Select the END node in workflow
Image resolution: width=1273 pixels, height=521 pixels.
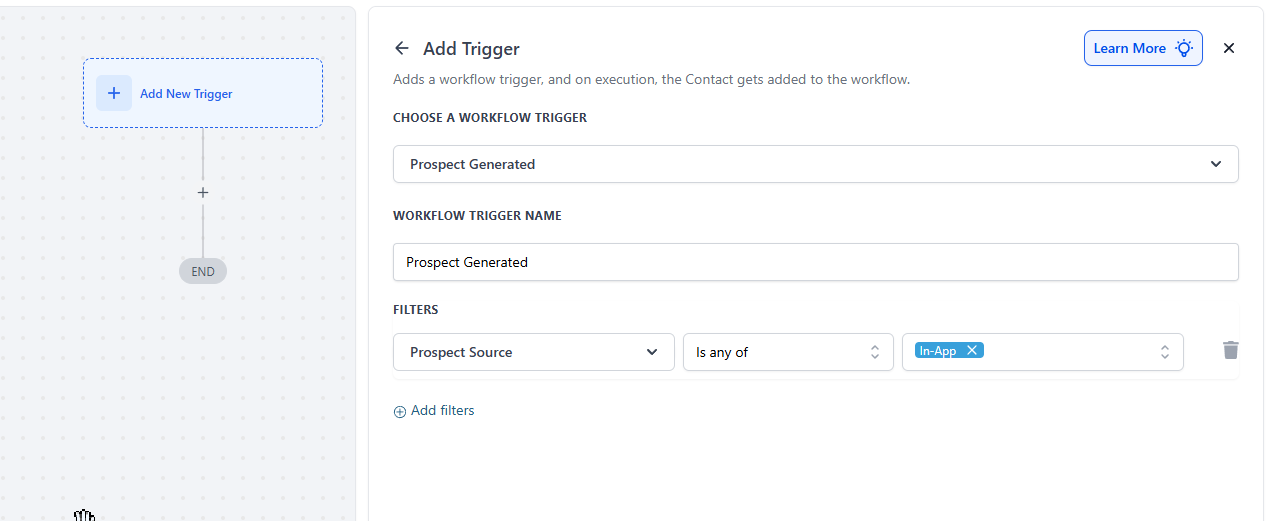click(x=203, y=271)
